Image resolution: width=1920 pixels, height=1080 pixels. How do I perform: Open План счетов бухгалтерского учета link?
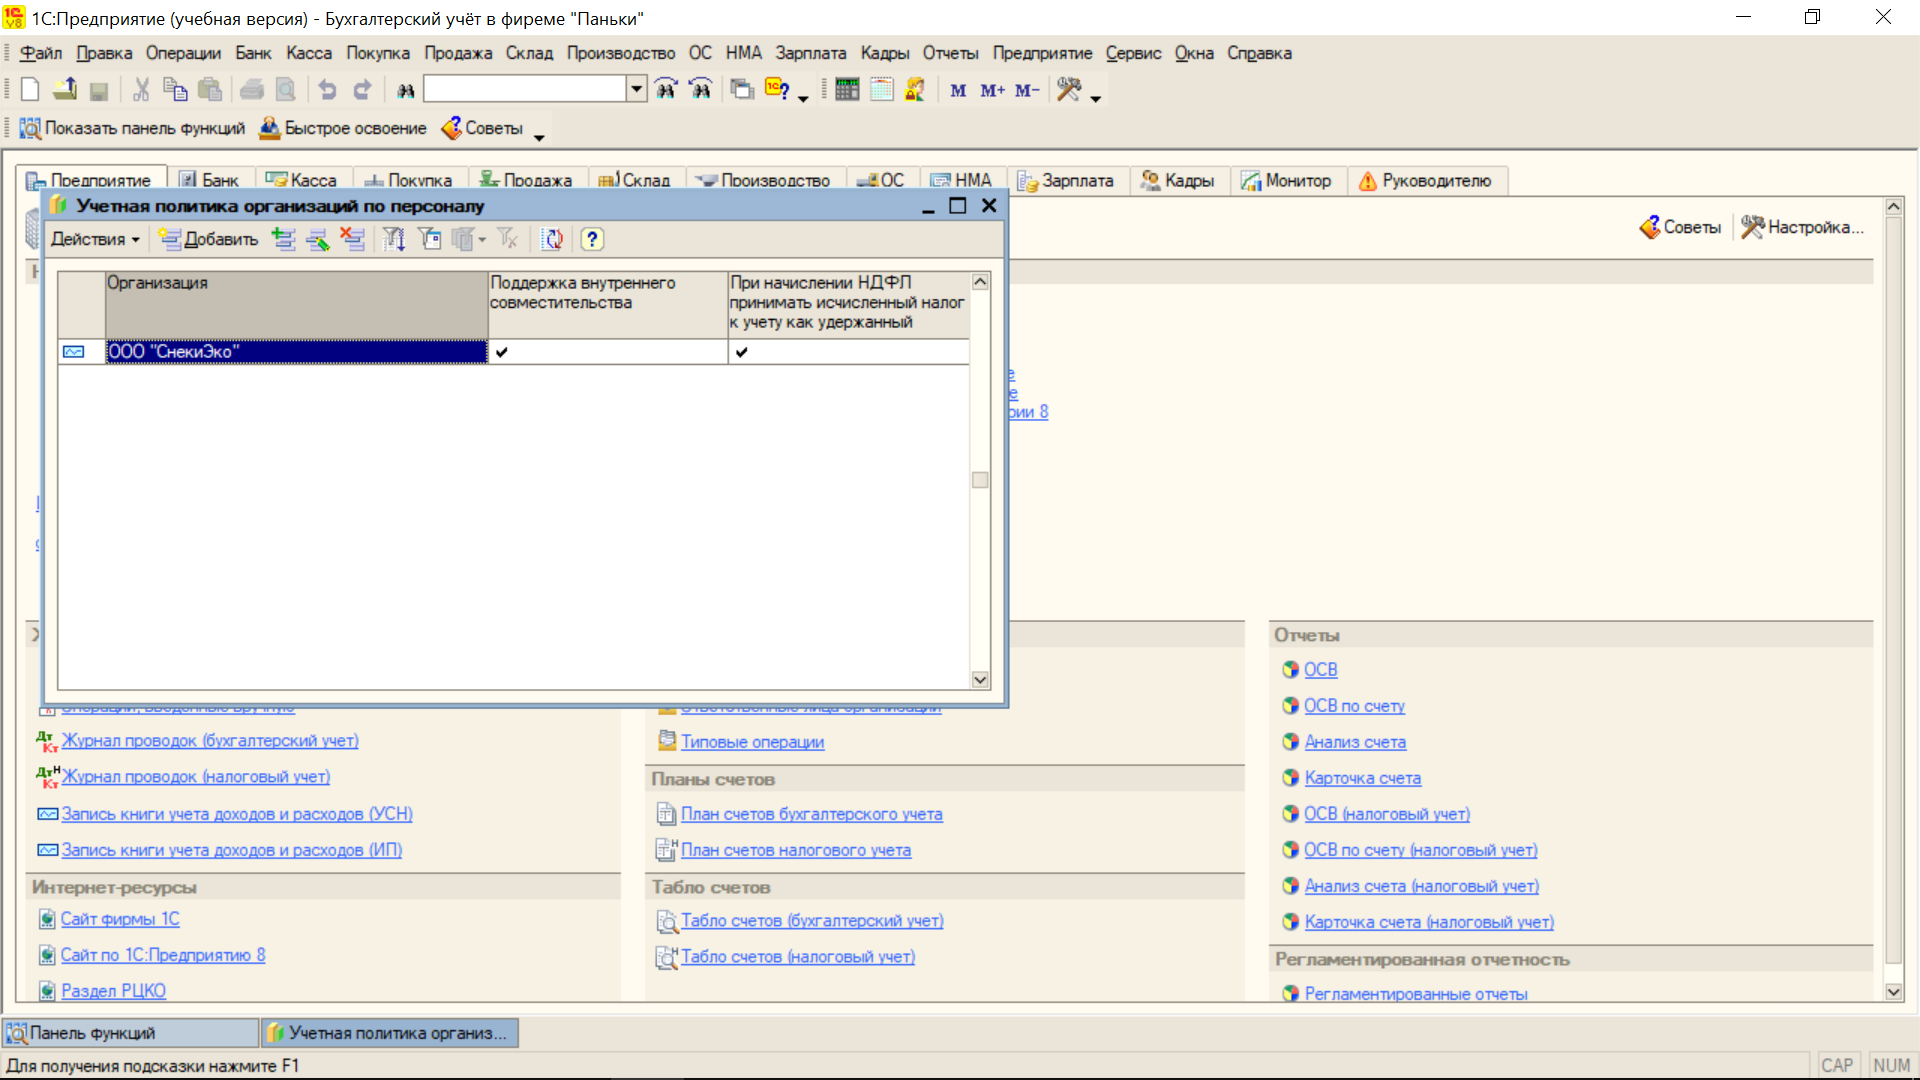coord(811,814)
